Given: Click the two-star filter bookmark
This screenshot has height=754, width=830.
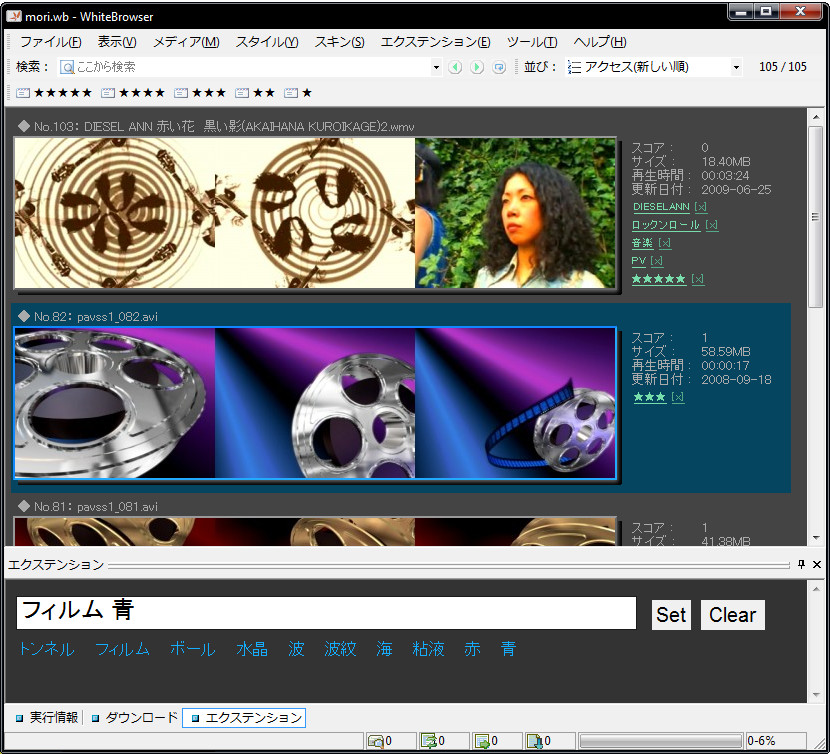Looking at the screenshot, I should click(255, 93).
